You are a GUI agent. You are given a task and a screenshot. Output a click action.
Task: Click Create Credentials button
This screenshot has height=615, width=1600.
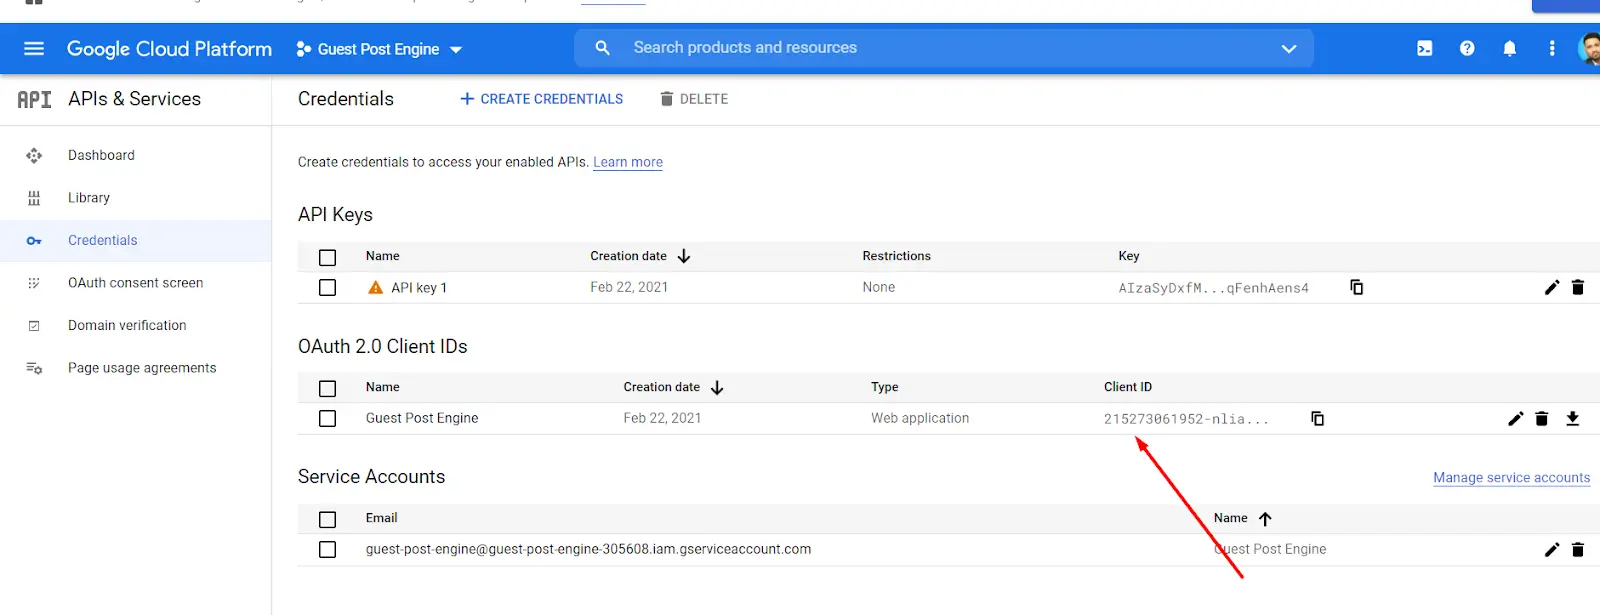pos(541,99)
